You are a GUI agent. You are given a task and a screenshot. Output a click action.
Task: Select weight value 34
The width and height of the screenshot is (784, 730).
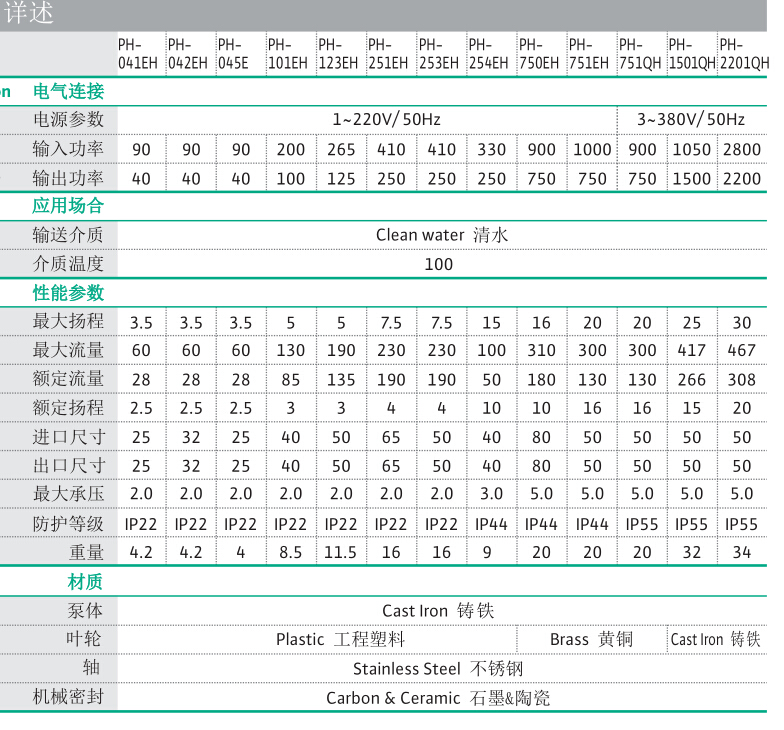[742, 552]
